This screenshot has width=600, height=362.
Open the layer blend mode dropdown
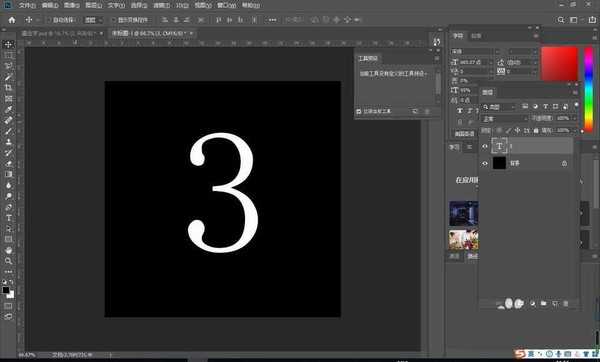click(504, 119)
